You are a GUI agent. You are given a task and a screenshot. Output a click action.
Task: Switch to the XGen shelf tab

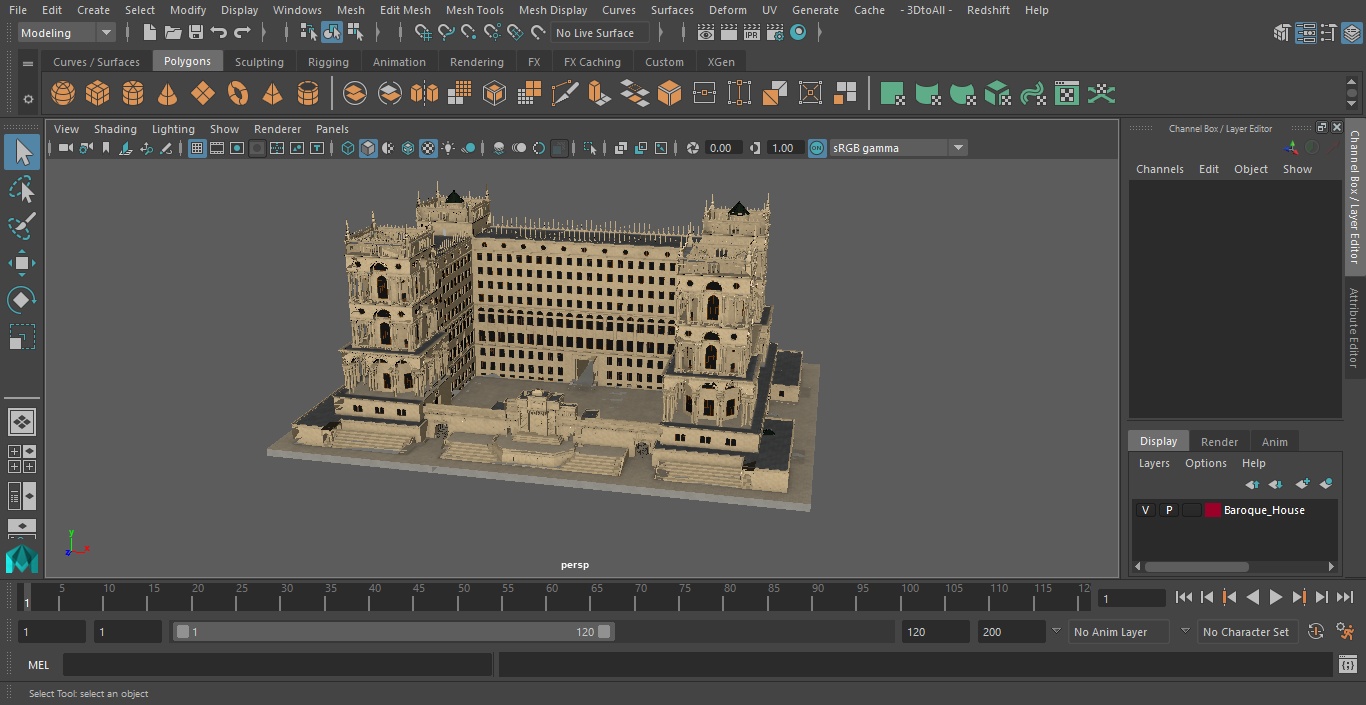pos(721,62)
